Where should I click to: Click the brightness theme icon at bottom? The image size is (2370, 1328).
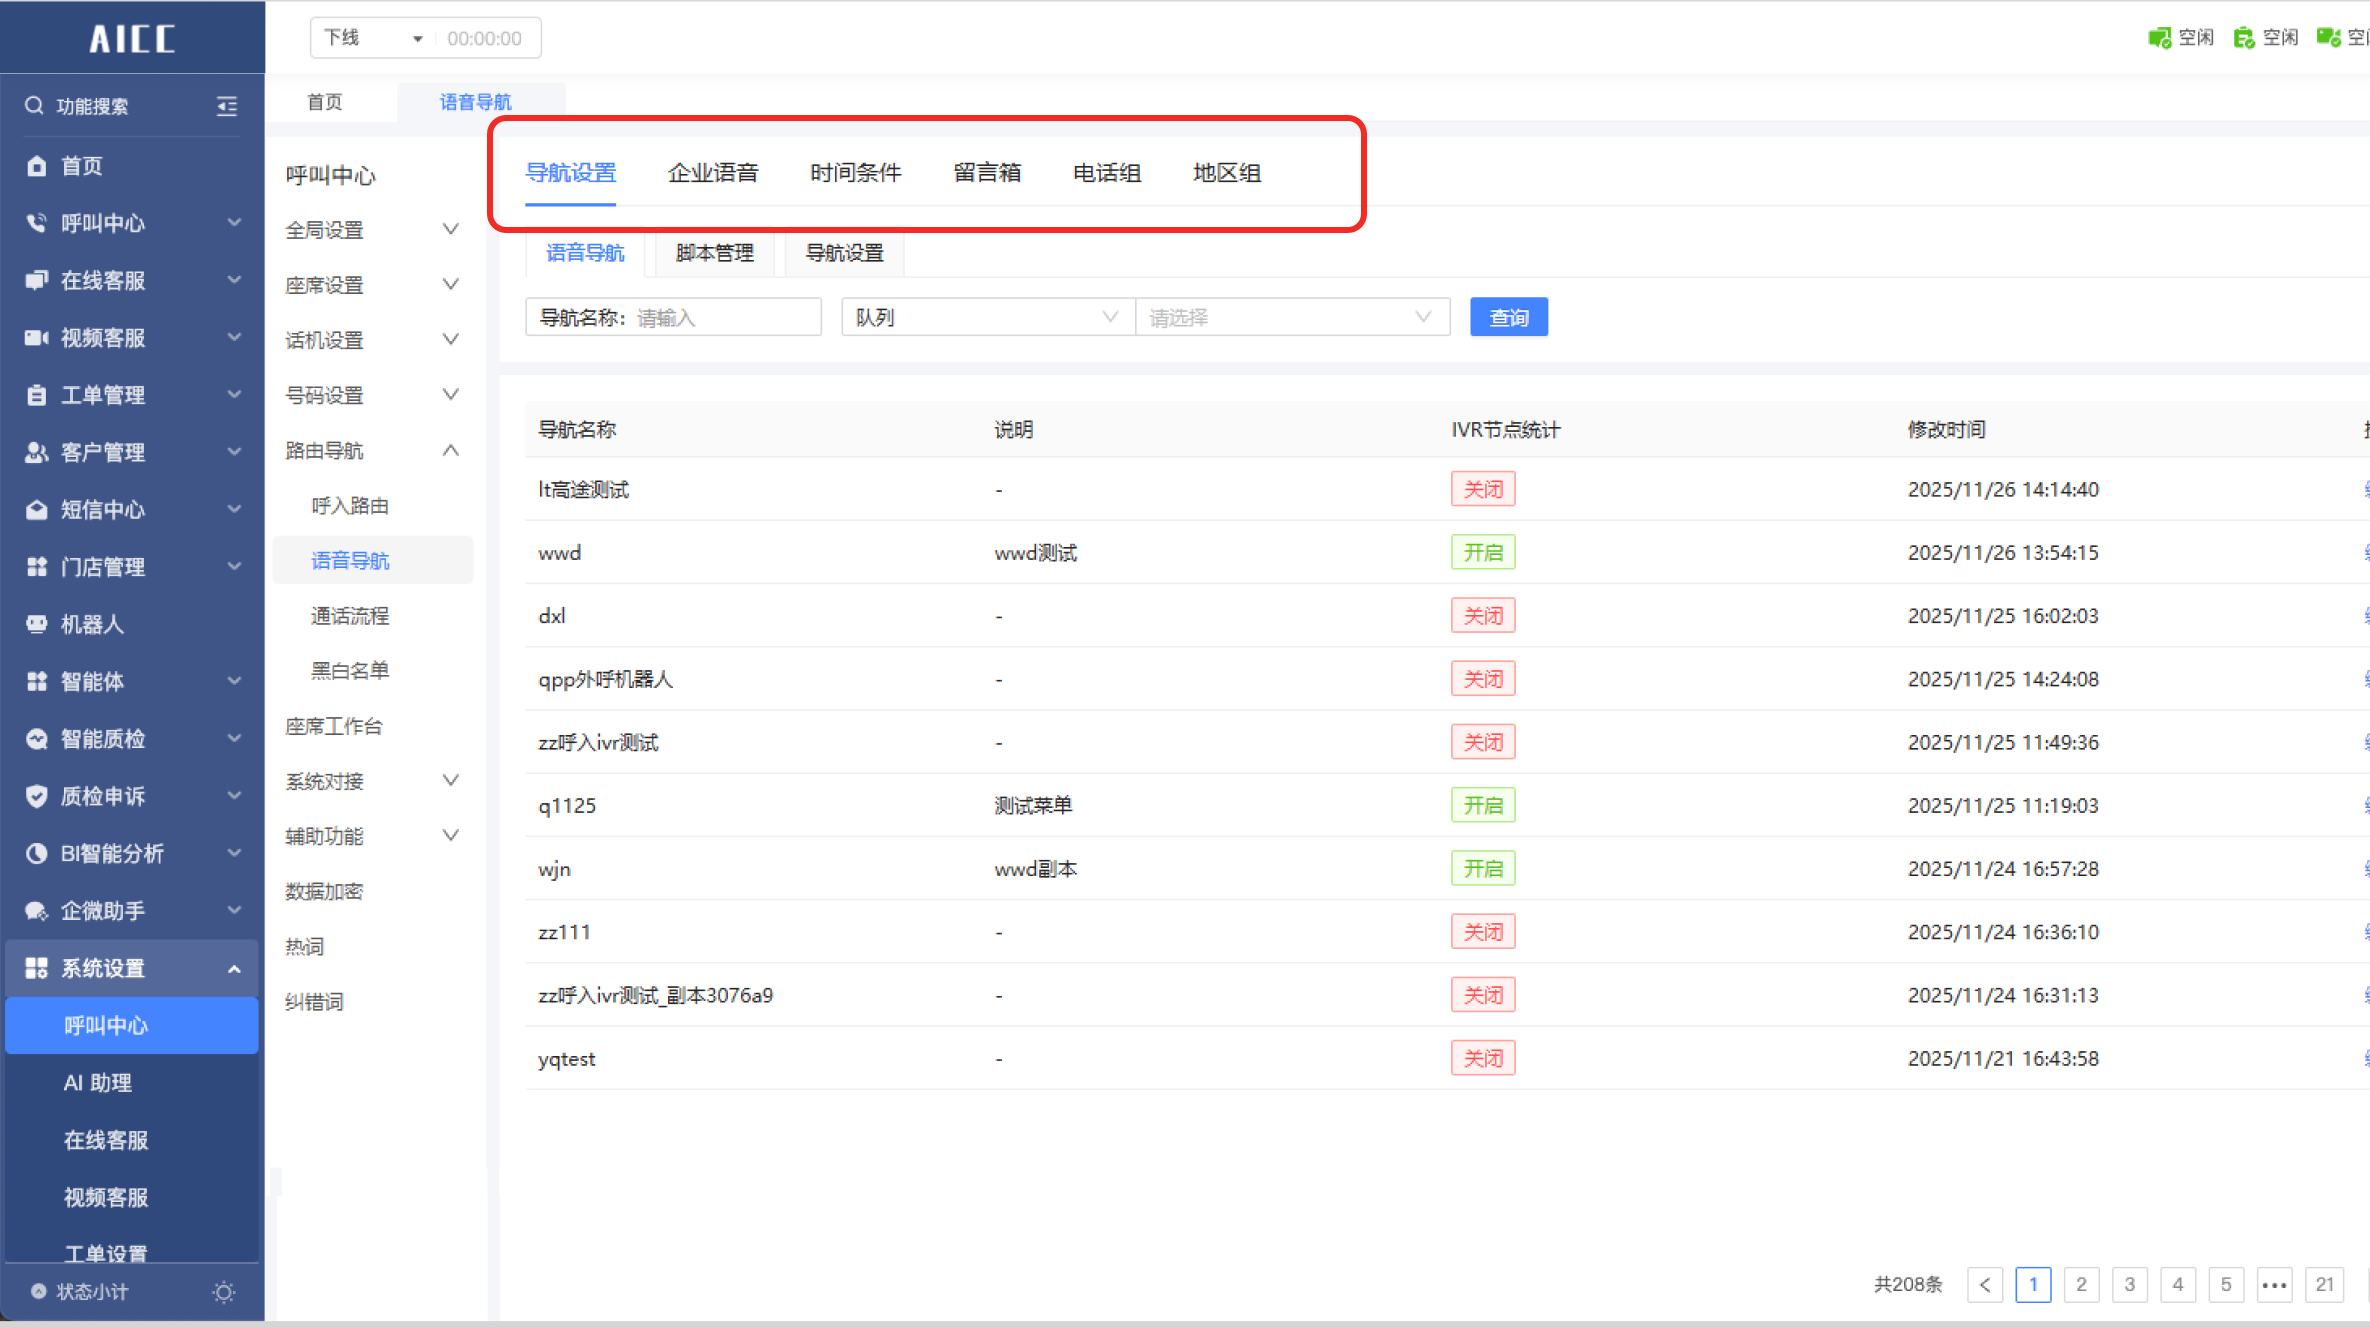[224, 1292]
